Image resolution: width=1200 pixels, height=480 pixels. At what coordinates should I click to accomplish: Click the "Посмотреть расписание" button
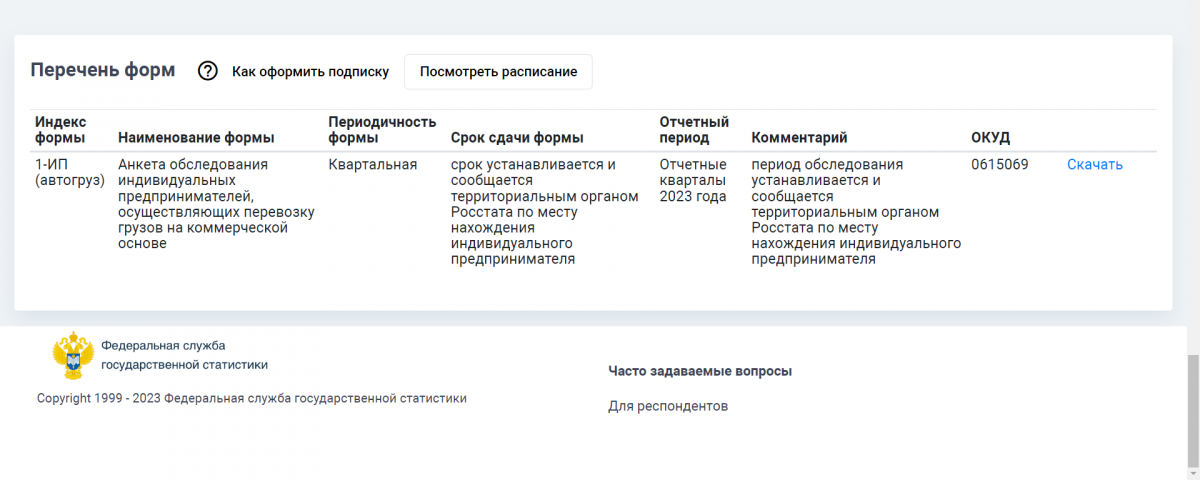498,72
